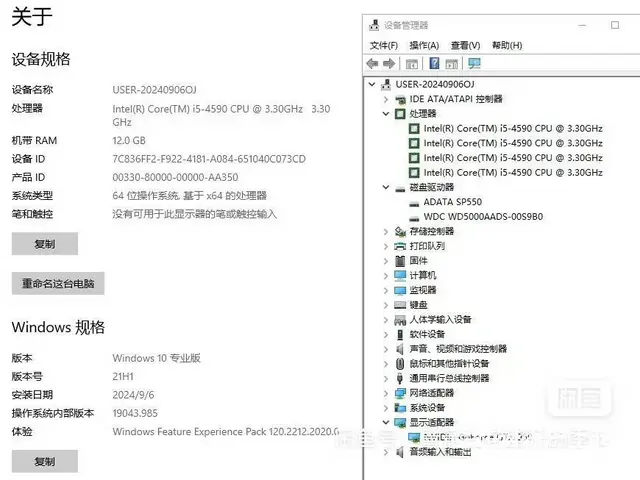The height and width of the screenshot is (480, 640).
Task: Collapse the 显示适配器 node
Action: pyautogui.click(x=386, y=422)
